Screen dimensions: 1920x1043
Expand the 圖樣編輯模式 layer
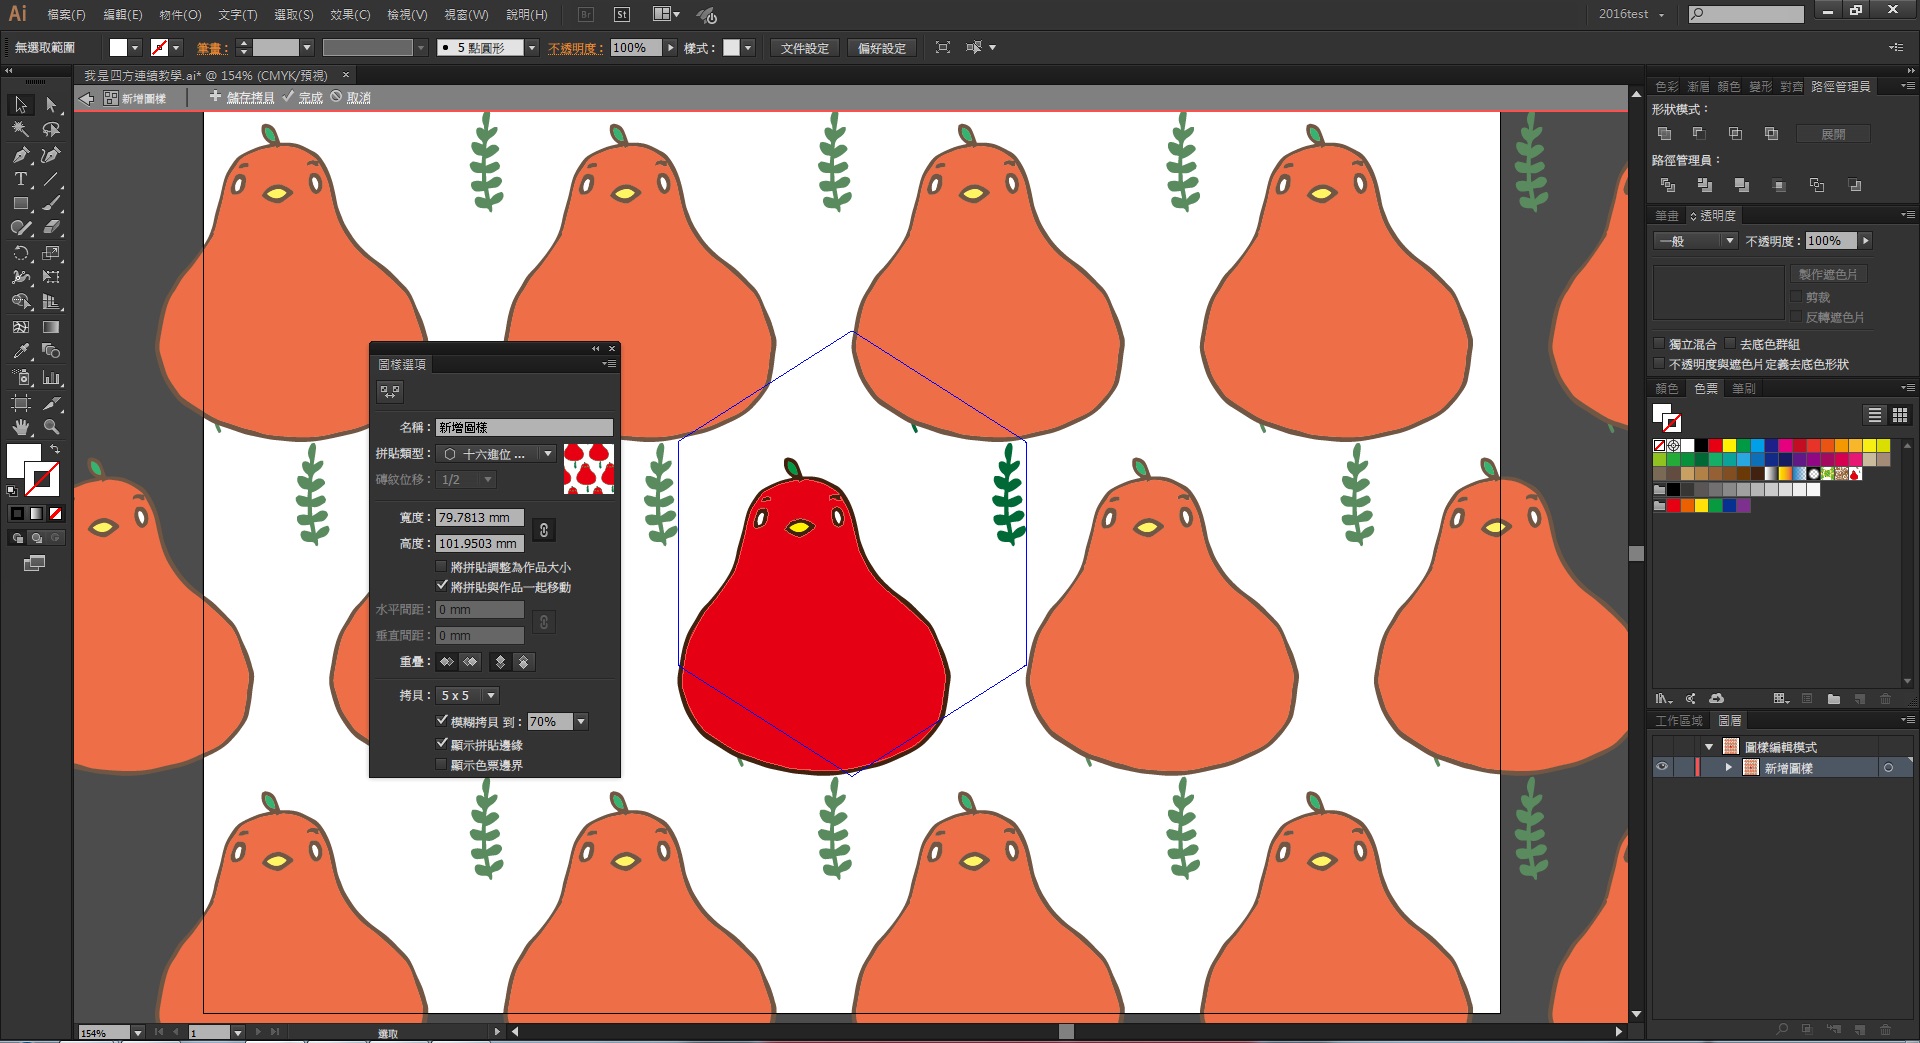coord(1709,747)
